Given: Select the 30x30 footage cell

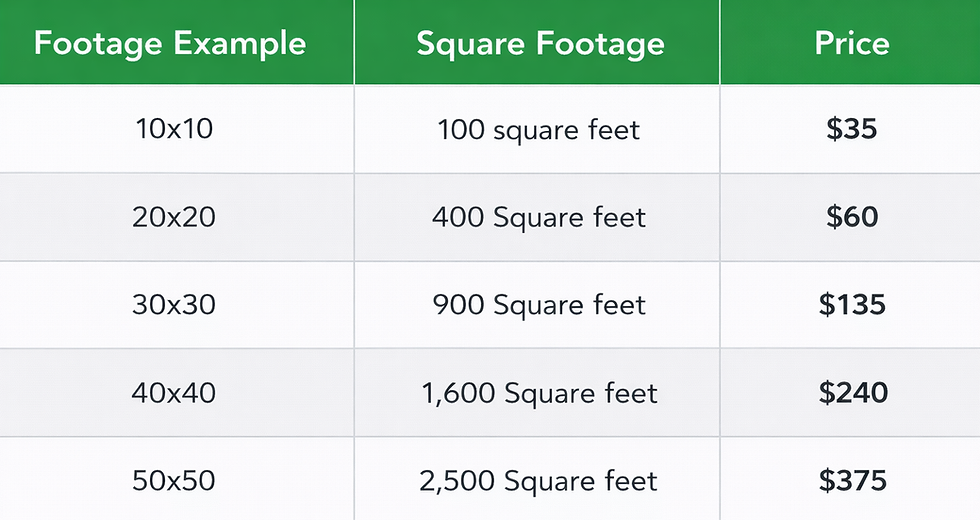Looking at the screenshot, I should (173, 304).
